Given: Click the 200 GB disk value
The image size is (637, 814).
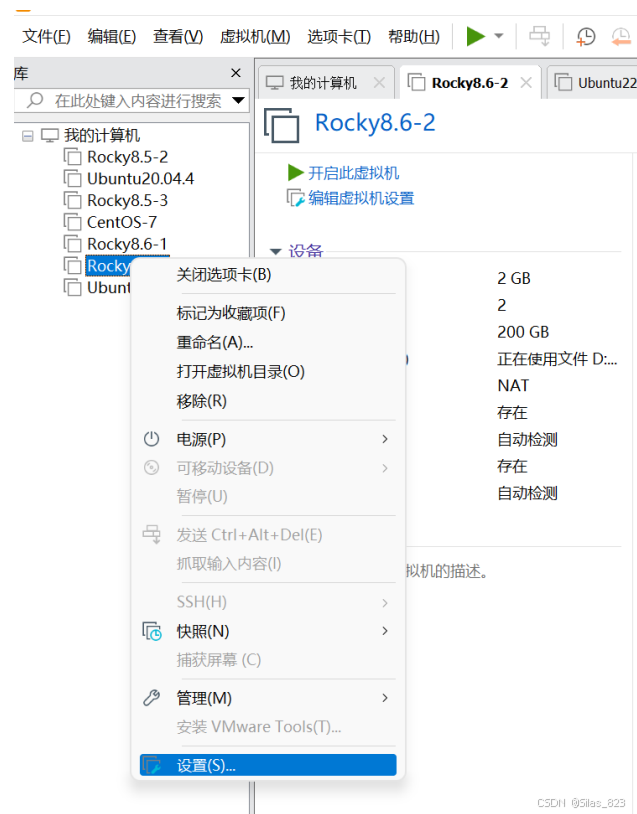Looking at the screenshot, I should pyautogui.click(x=523, y=332).
